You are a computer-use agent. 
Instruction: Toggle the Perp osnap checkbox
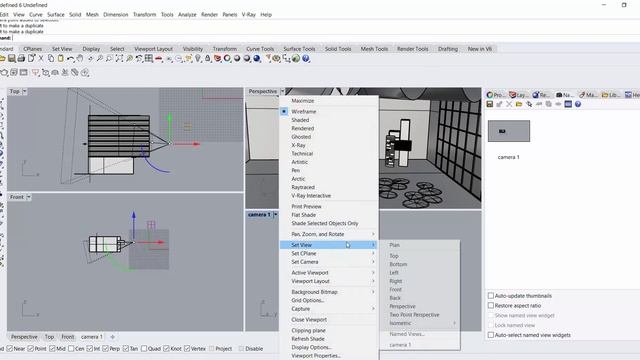pyautogui.click(x=105, y=349)
